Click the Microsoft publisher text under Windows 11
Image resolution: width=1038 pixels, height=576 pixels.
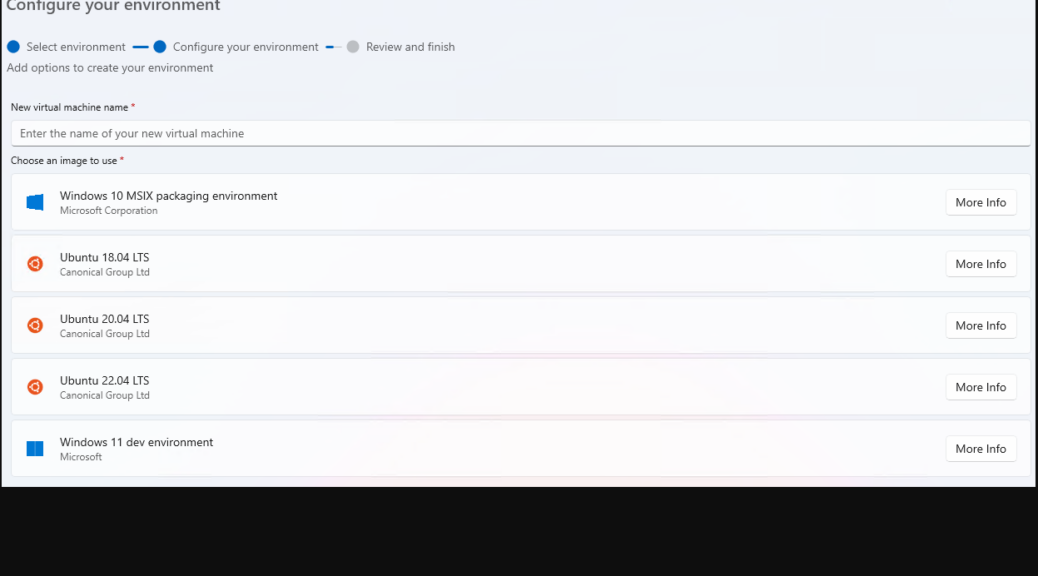pyautogui.click(x=81, y=457)
